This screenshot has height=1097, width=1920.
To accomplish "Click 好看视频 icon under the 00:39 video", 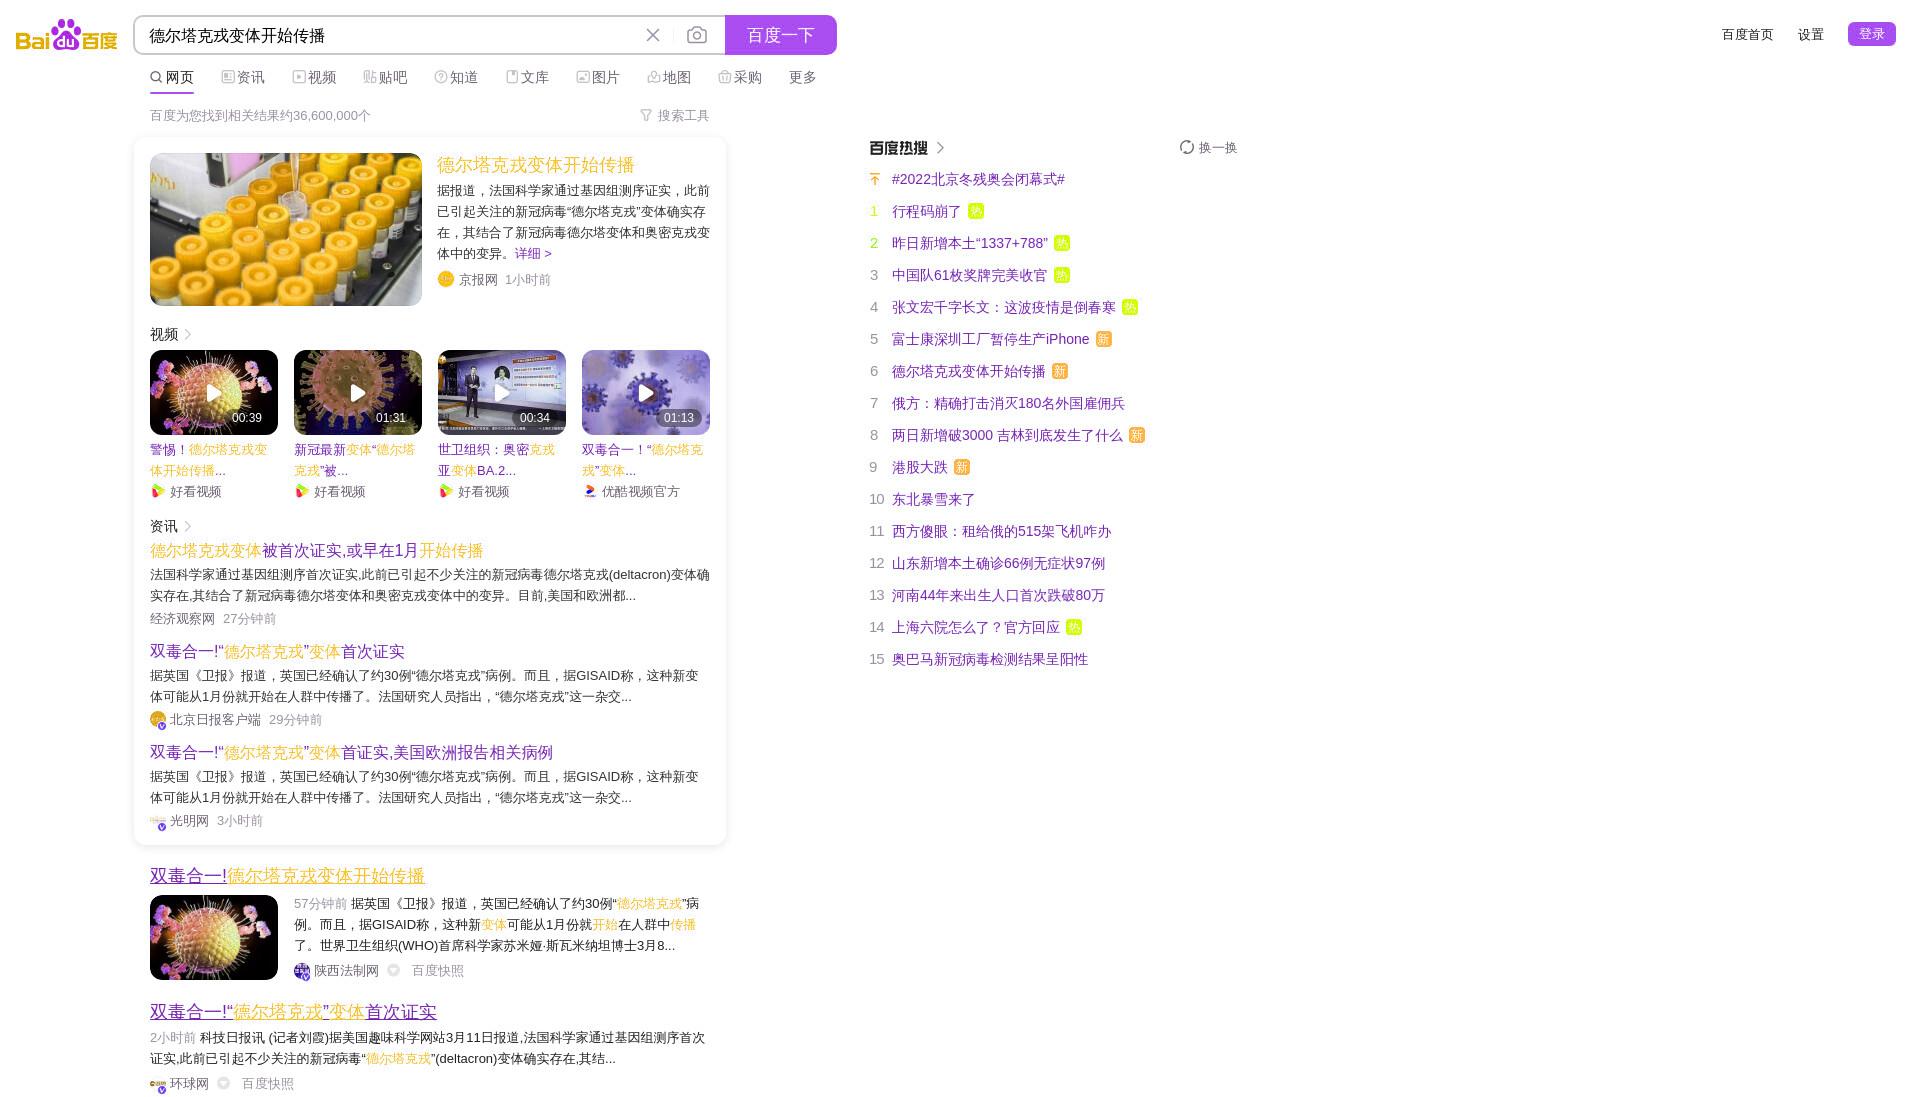I will pos(158,491).
